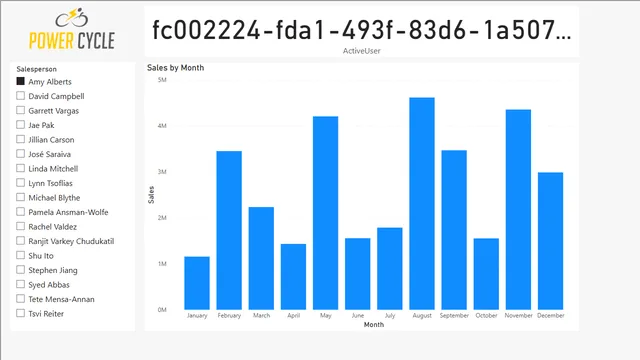The image size is (640, 360).
Task: Click the 'August' axis label
Action: coord(422,316)
